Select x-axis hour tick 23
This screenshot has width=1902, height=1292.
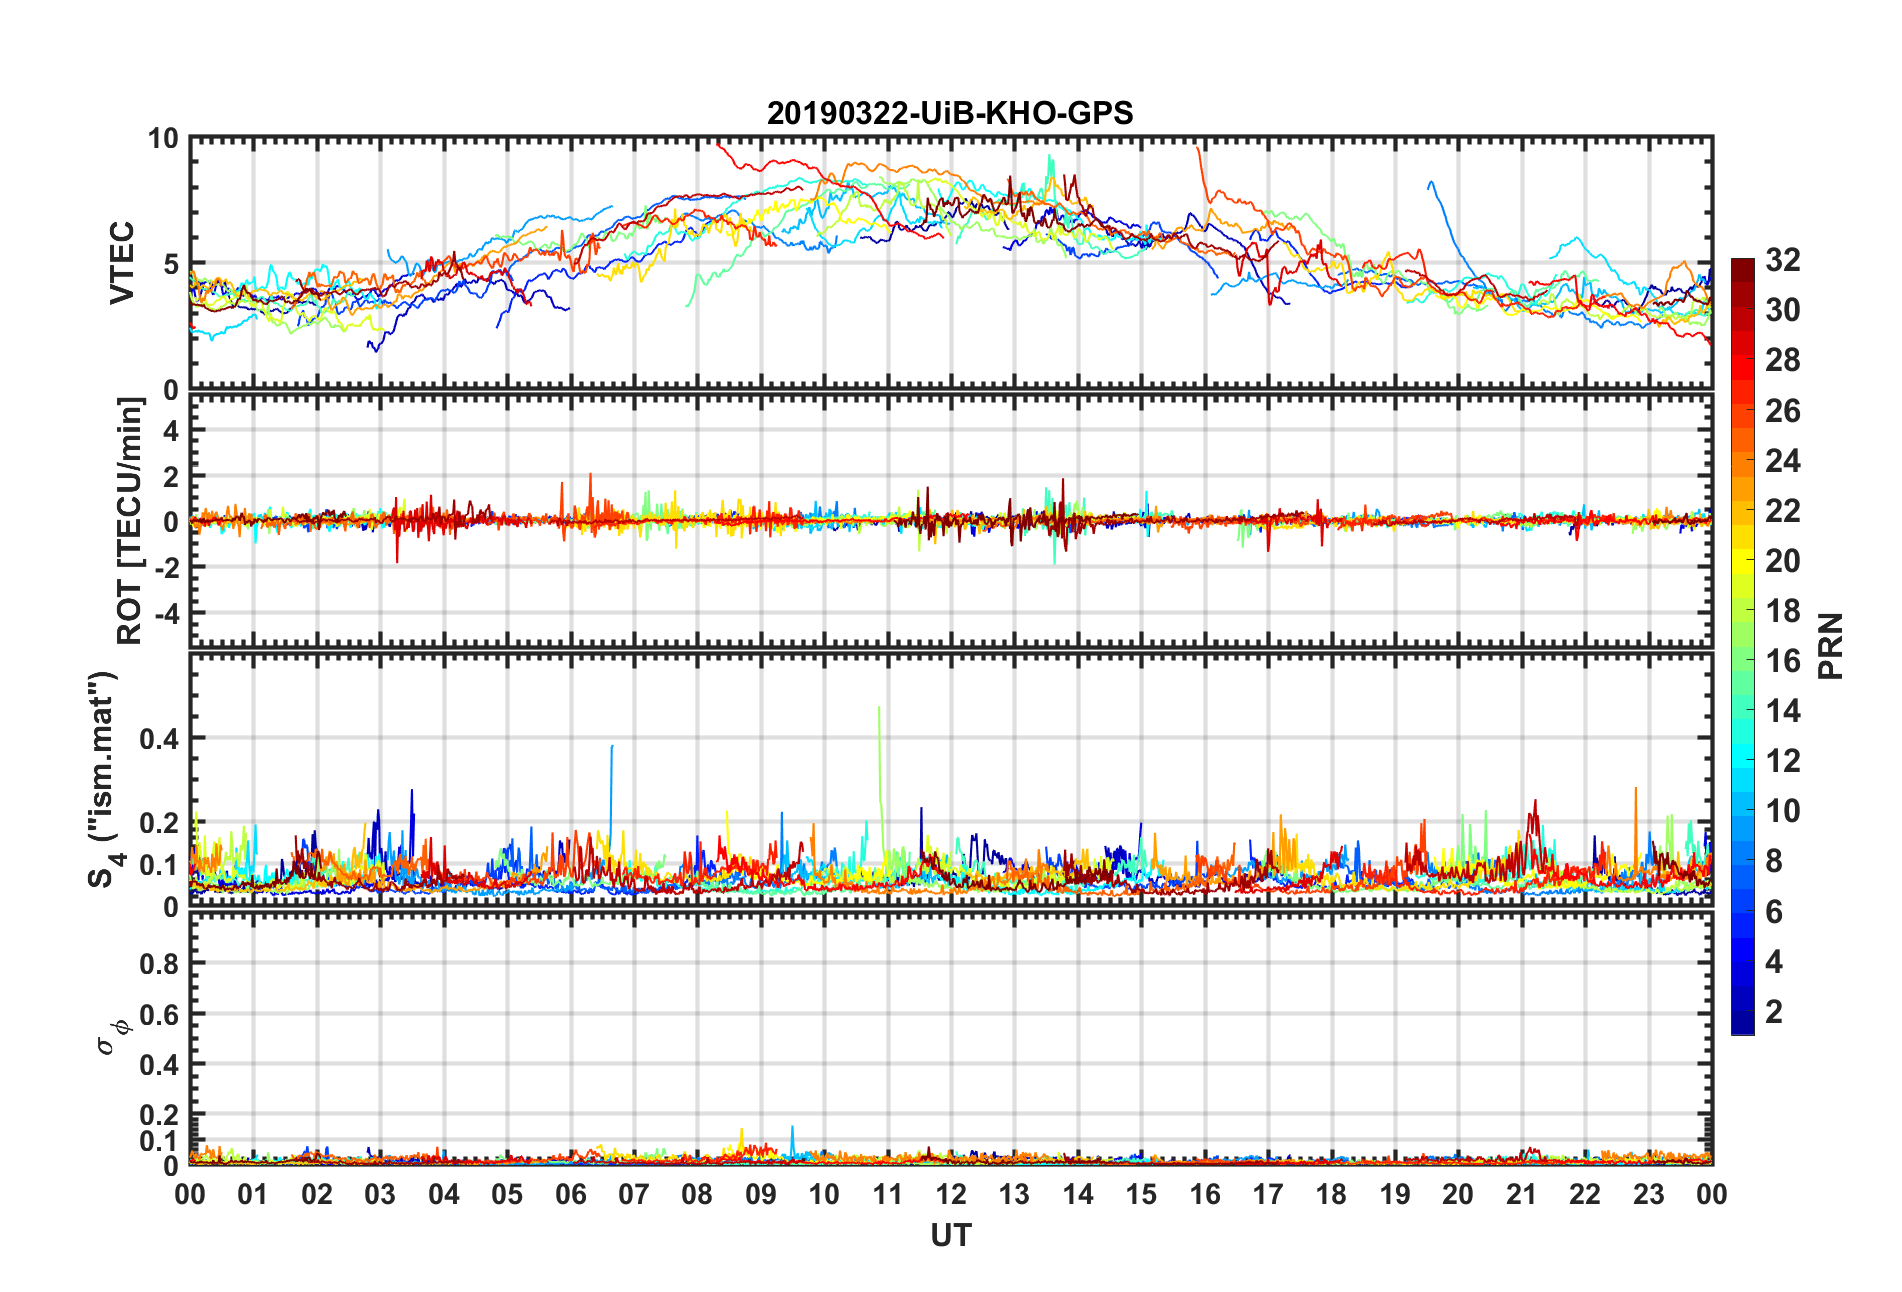point(1649,1194)
